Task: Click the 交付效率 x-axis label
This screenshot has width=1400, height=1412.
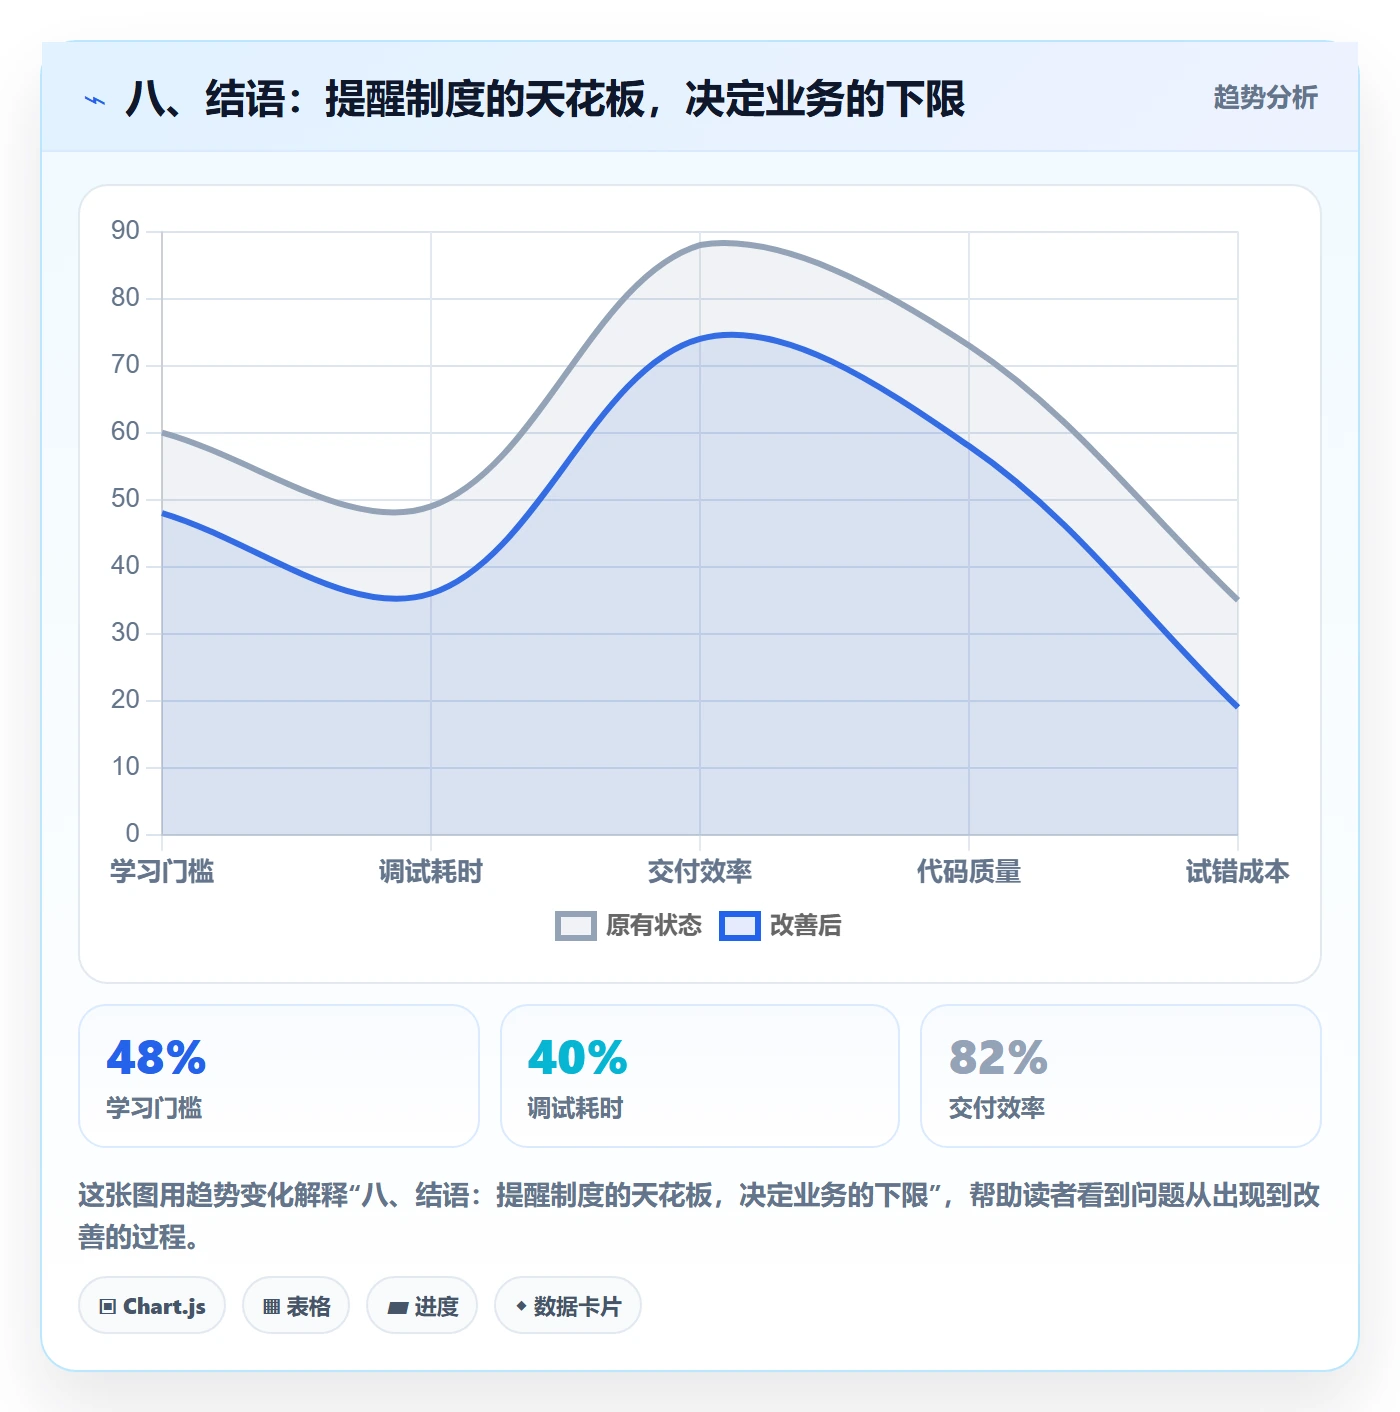Action: pyautogui.click(x=700, y=872)
